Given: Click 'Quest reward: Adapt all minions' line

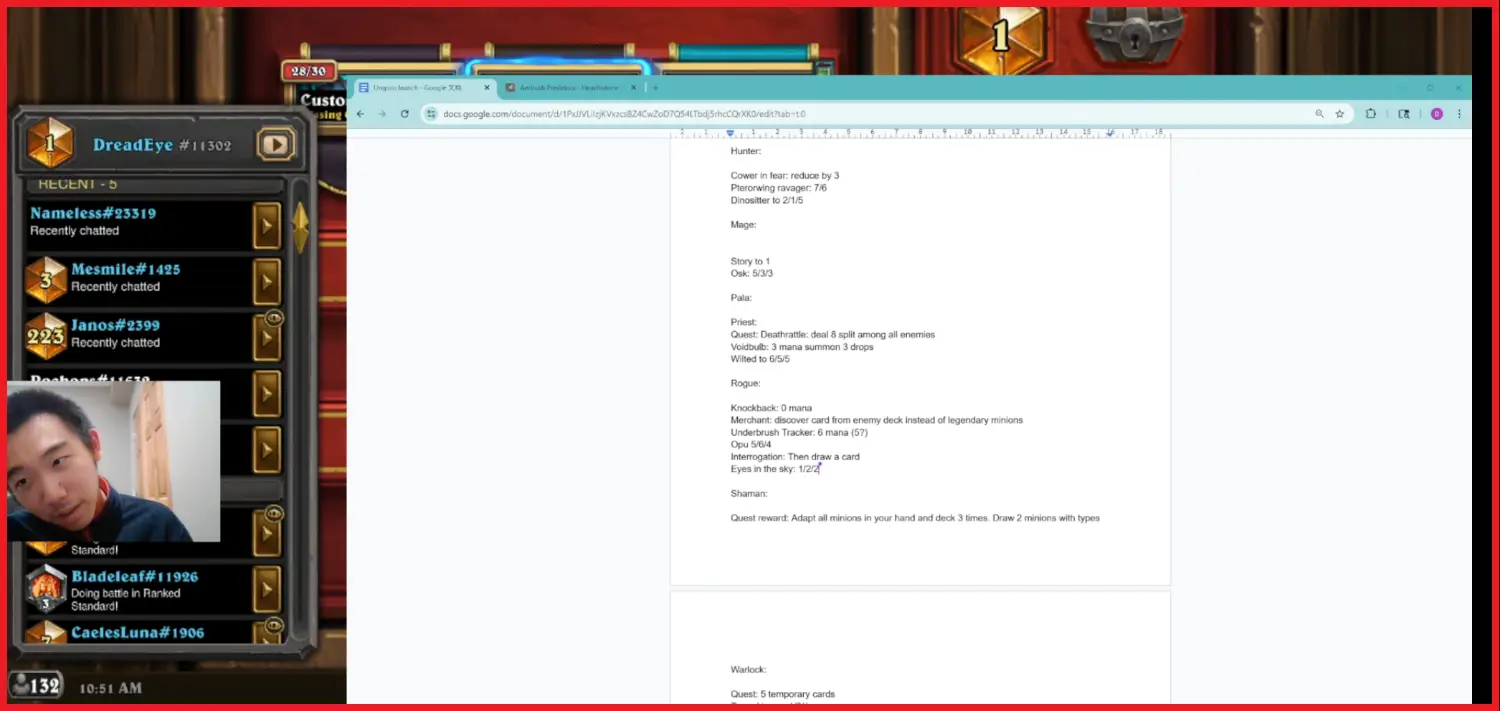Looking at the screenshot, I should (915, 518).
